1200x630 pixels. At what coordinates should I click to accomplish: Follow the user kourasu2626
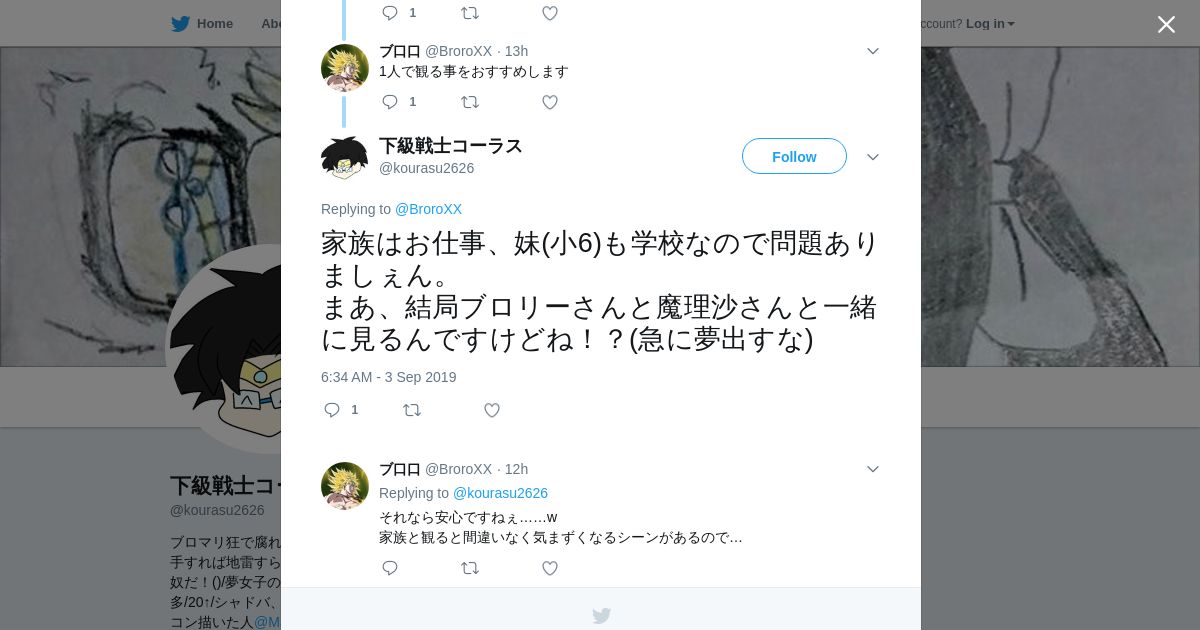coord(794,156)
